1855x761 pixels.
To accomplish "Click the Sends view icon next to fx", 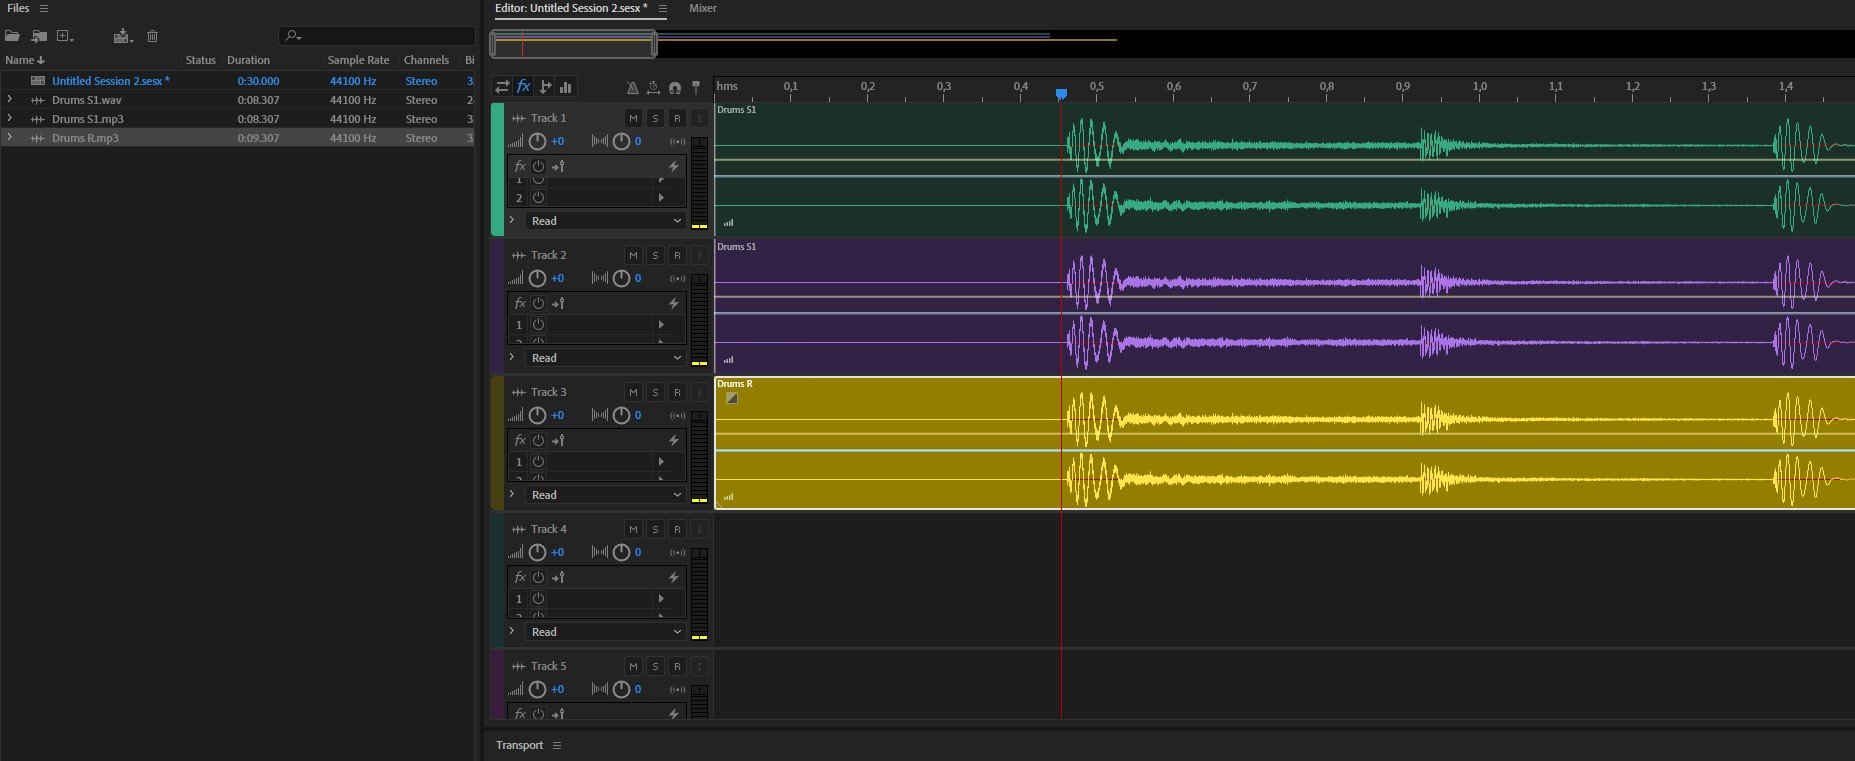I will (545, 87).
